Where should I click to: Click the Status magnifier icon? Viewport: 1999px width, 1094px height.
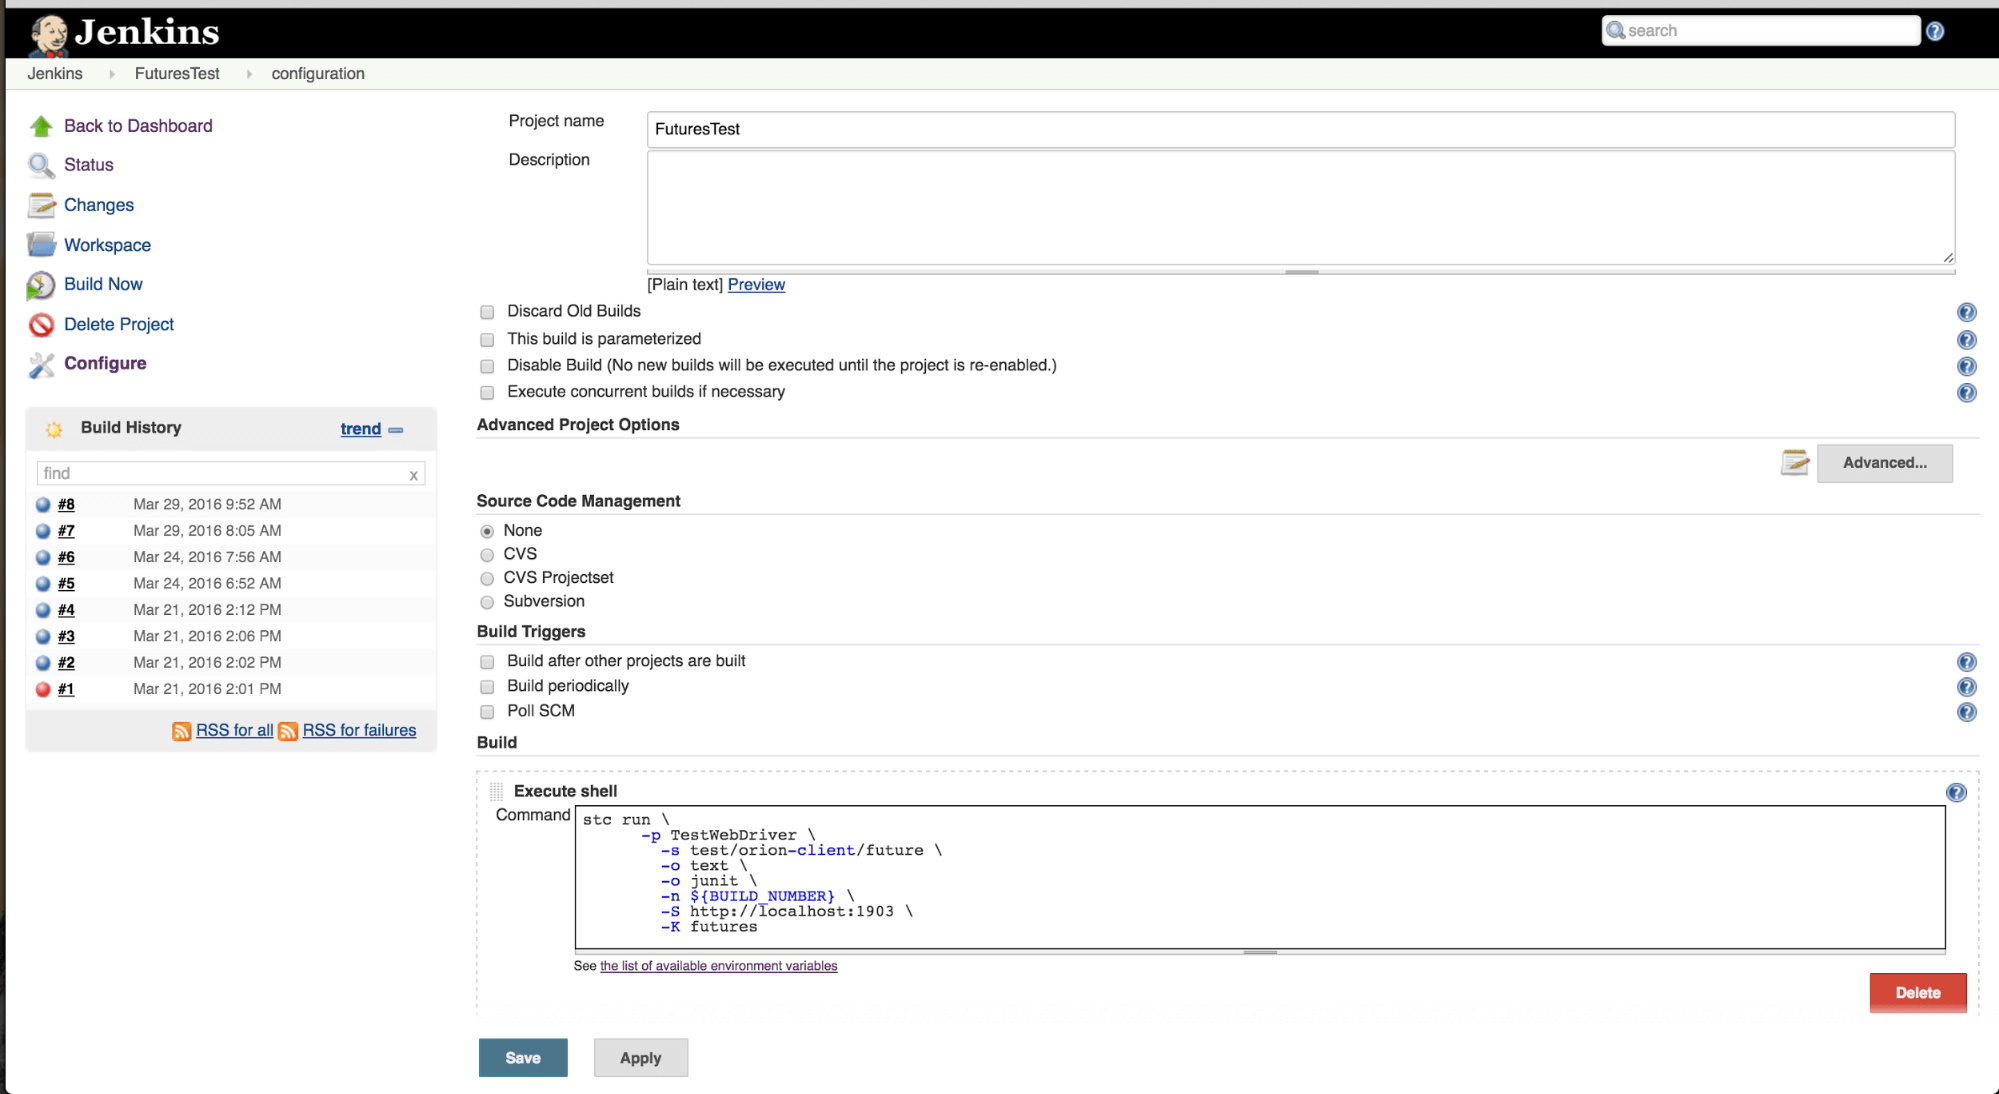point(41,165)
